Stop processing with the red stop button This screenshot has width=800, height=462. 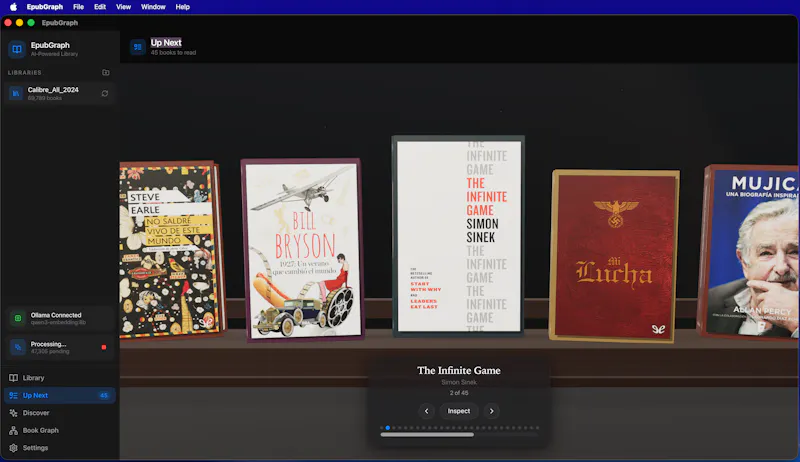(x=104, y=347)
